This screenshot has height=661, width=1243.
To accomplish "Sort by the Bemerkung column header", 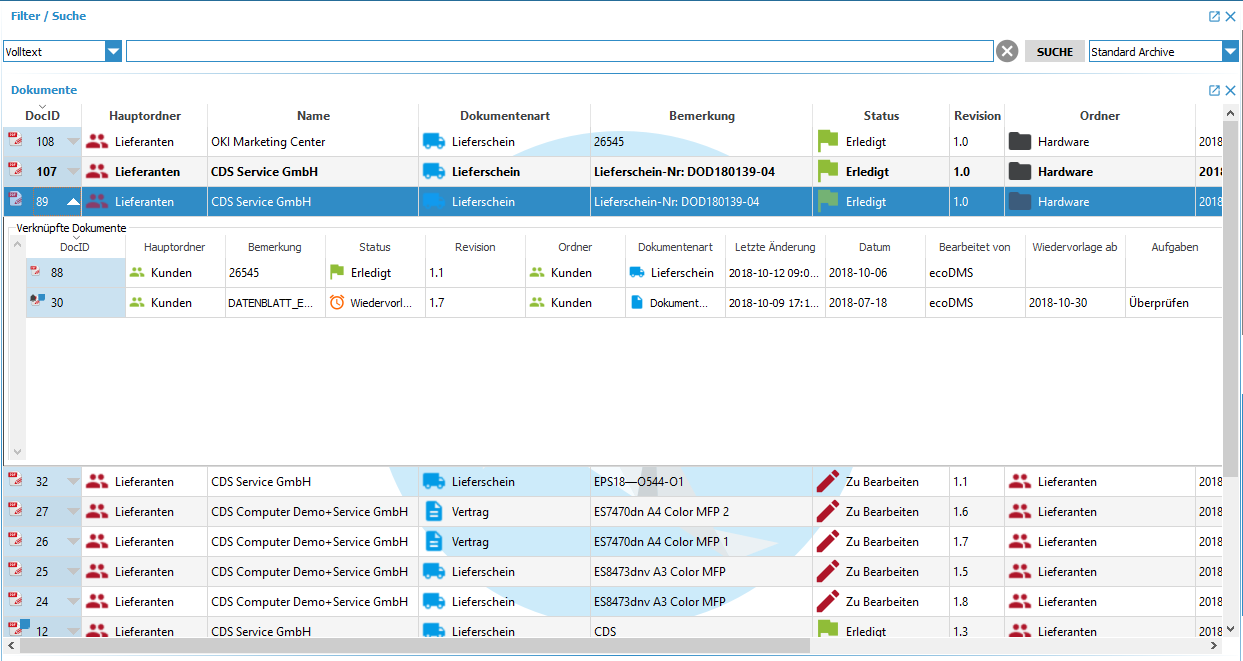I will click(x=701, y=116).
